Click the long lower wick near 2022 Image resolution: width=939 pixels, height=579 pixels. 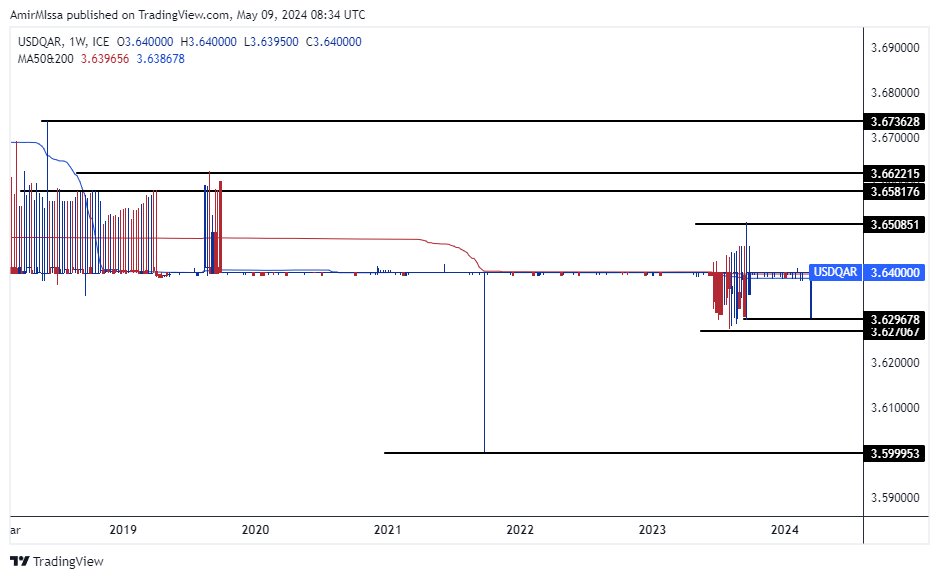pos(484,363)
